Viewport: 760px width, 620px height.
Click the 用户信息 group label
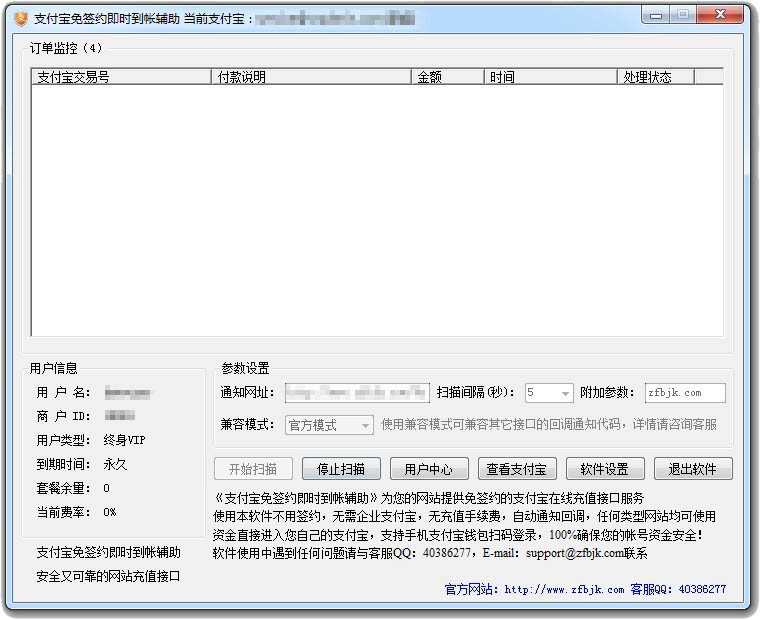(53, 368)
